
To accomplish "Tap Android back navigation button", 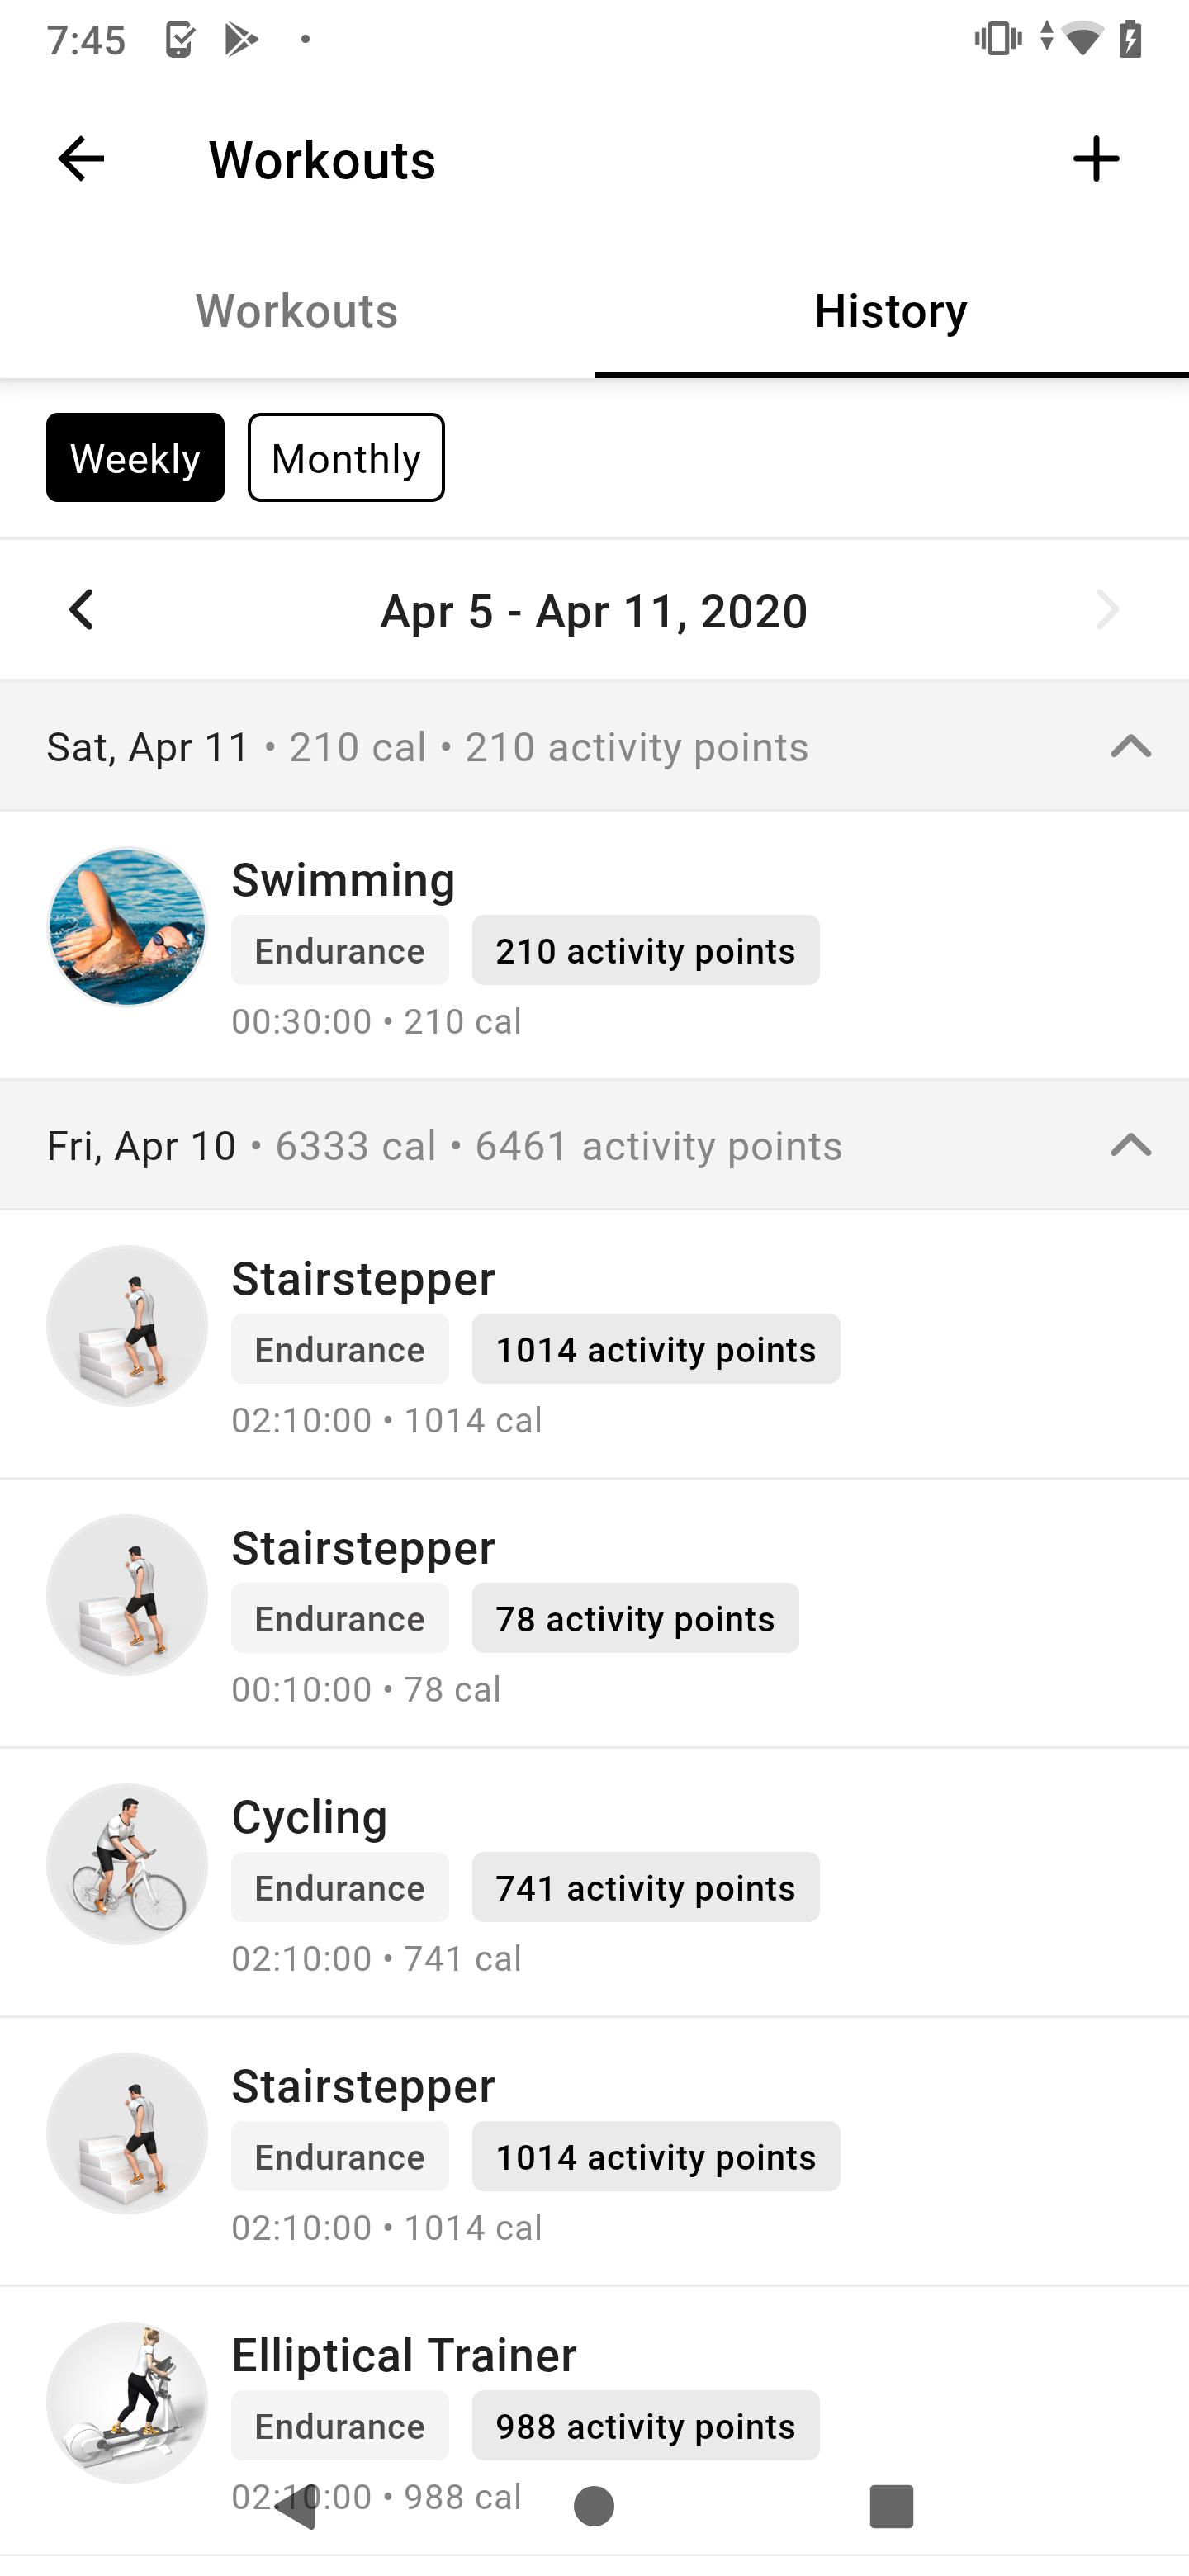I will point(296,2505).
